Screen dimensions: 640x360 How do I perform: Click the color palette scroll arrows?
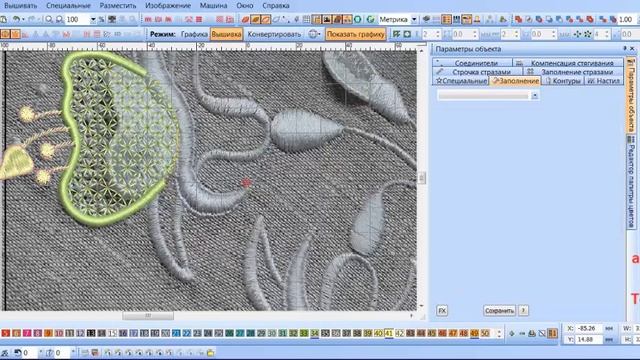tap(499, 333)
